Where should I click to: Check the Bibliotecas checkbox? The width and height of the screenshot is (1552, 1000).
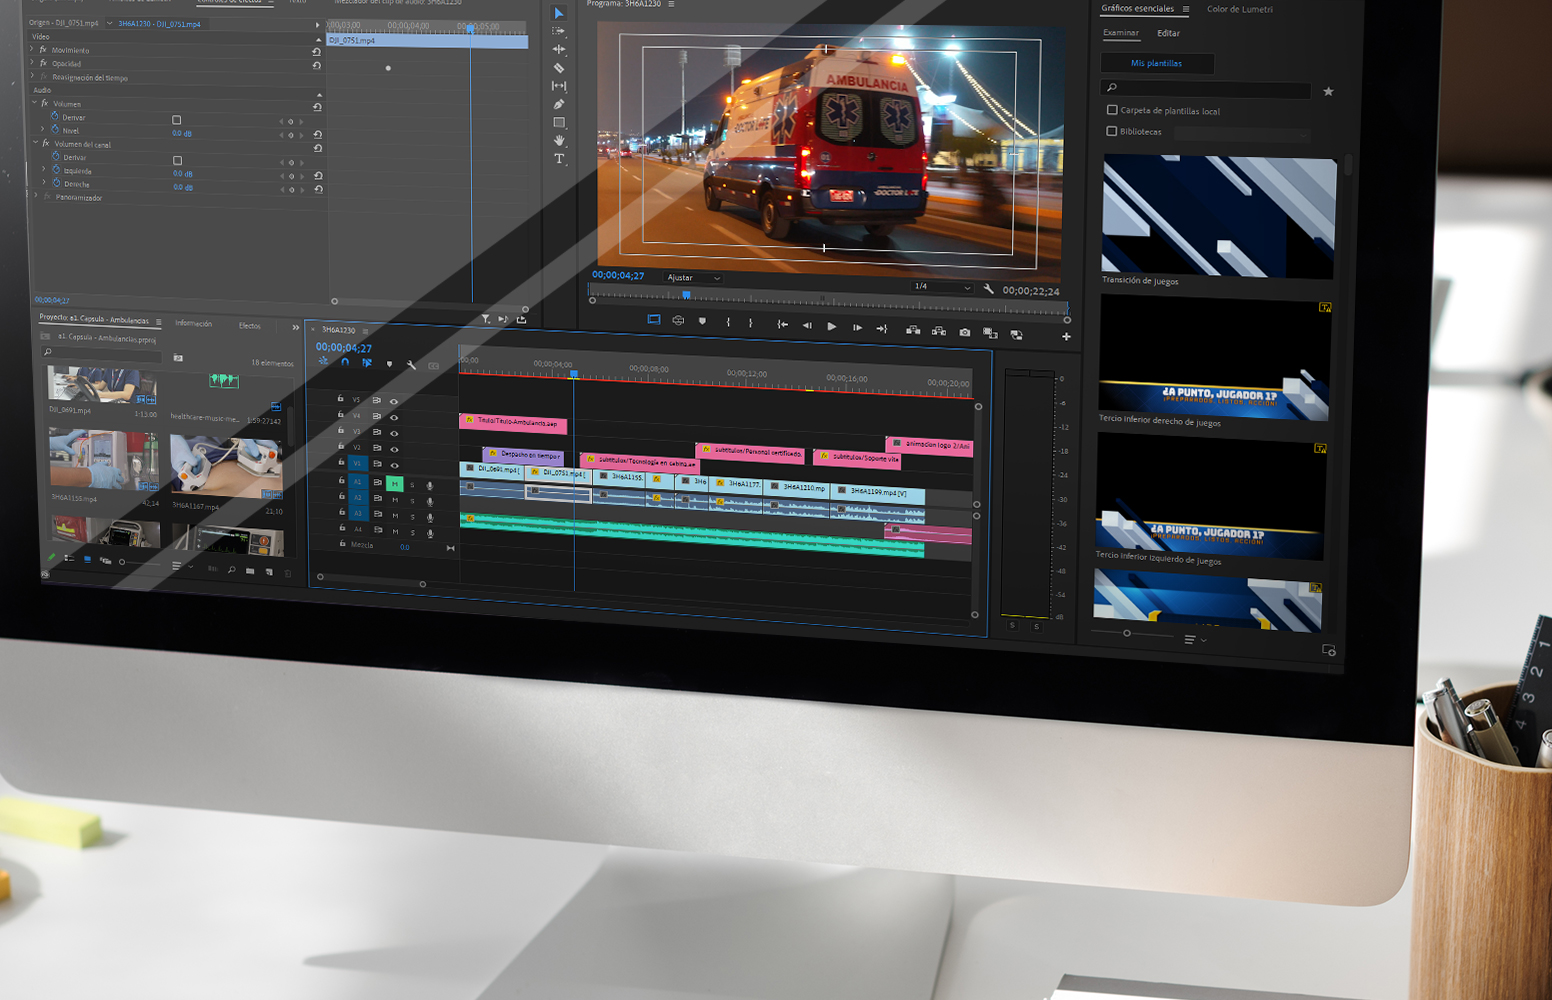pos(1111,131)
